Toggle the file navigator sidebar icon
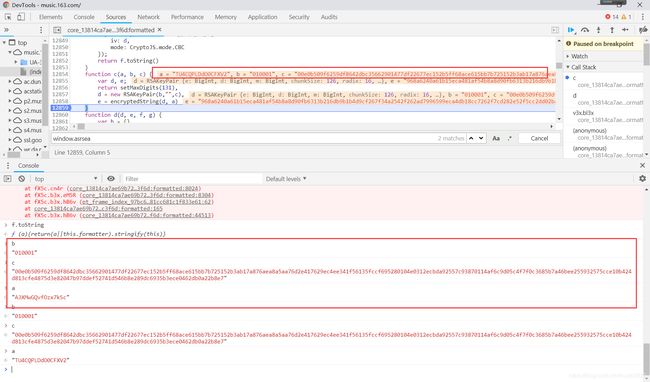Viewport: 650px width, 382px height. 57,30
